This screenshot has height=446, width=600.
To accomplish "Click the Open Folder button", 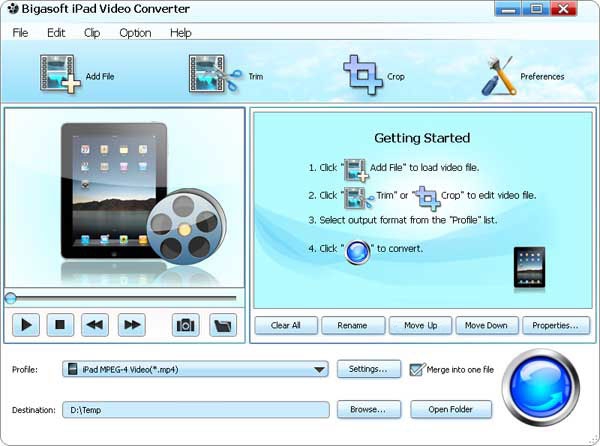I will click(451, 410).
